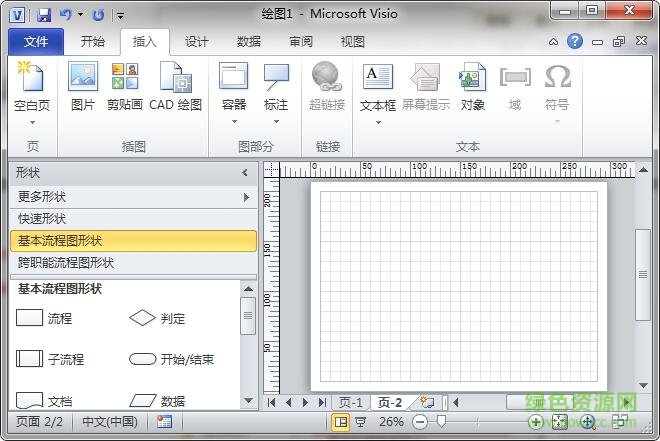Collapse the 形状 shapes pane with arrow
The width and height of the screenshot is (660, 441).
(245, 173)
